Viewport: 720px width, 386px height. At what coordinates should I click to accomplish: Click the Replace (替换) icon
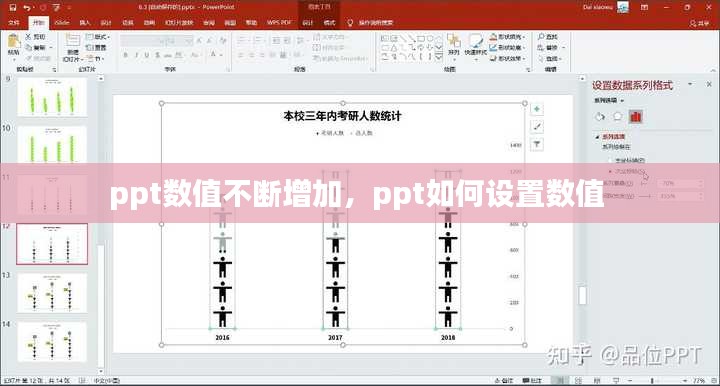click(541, 47)
